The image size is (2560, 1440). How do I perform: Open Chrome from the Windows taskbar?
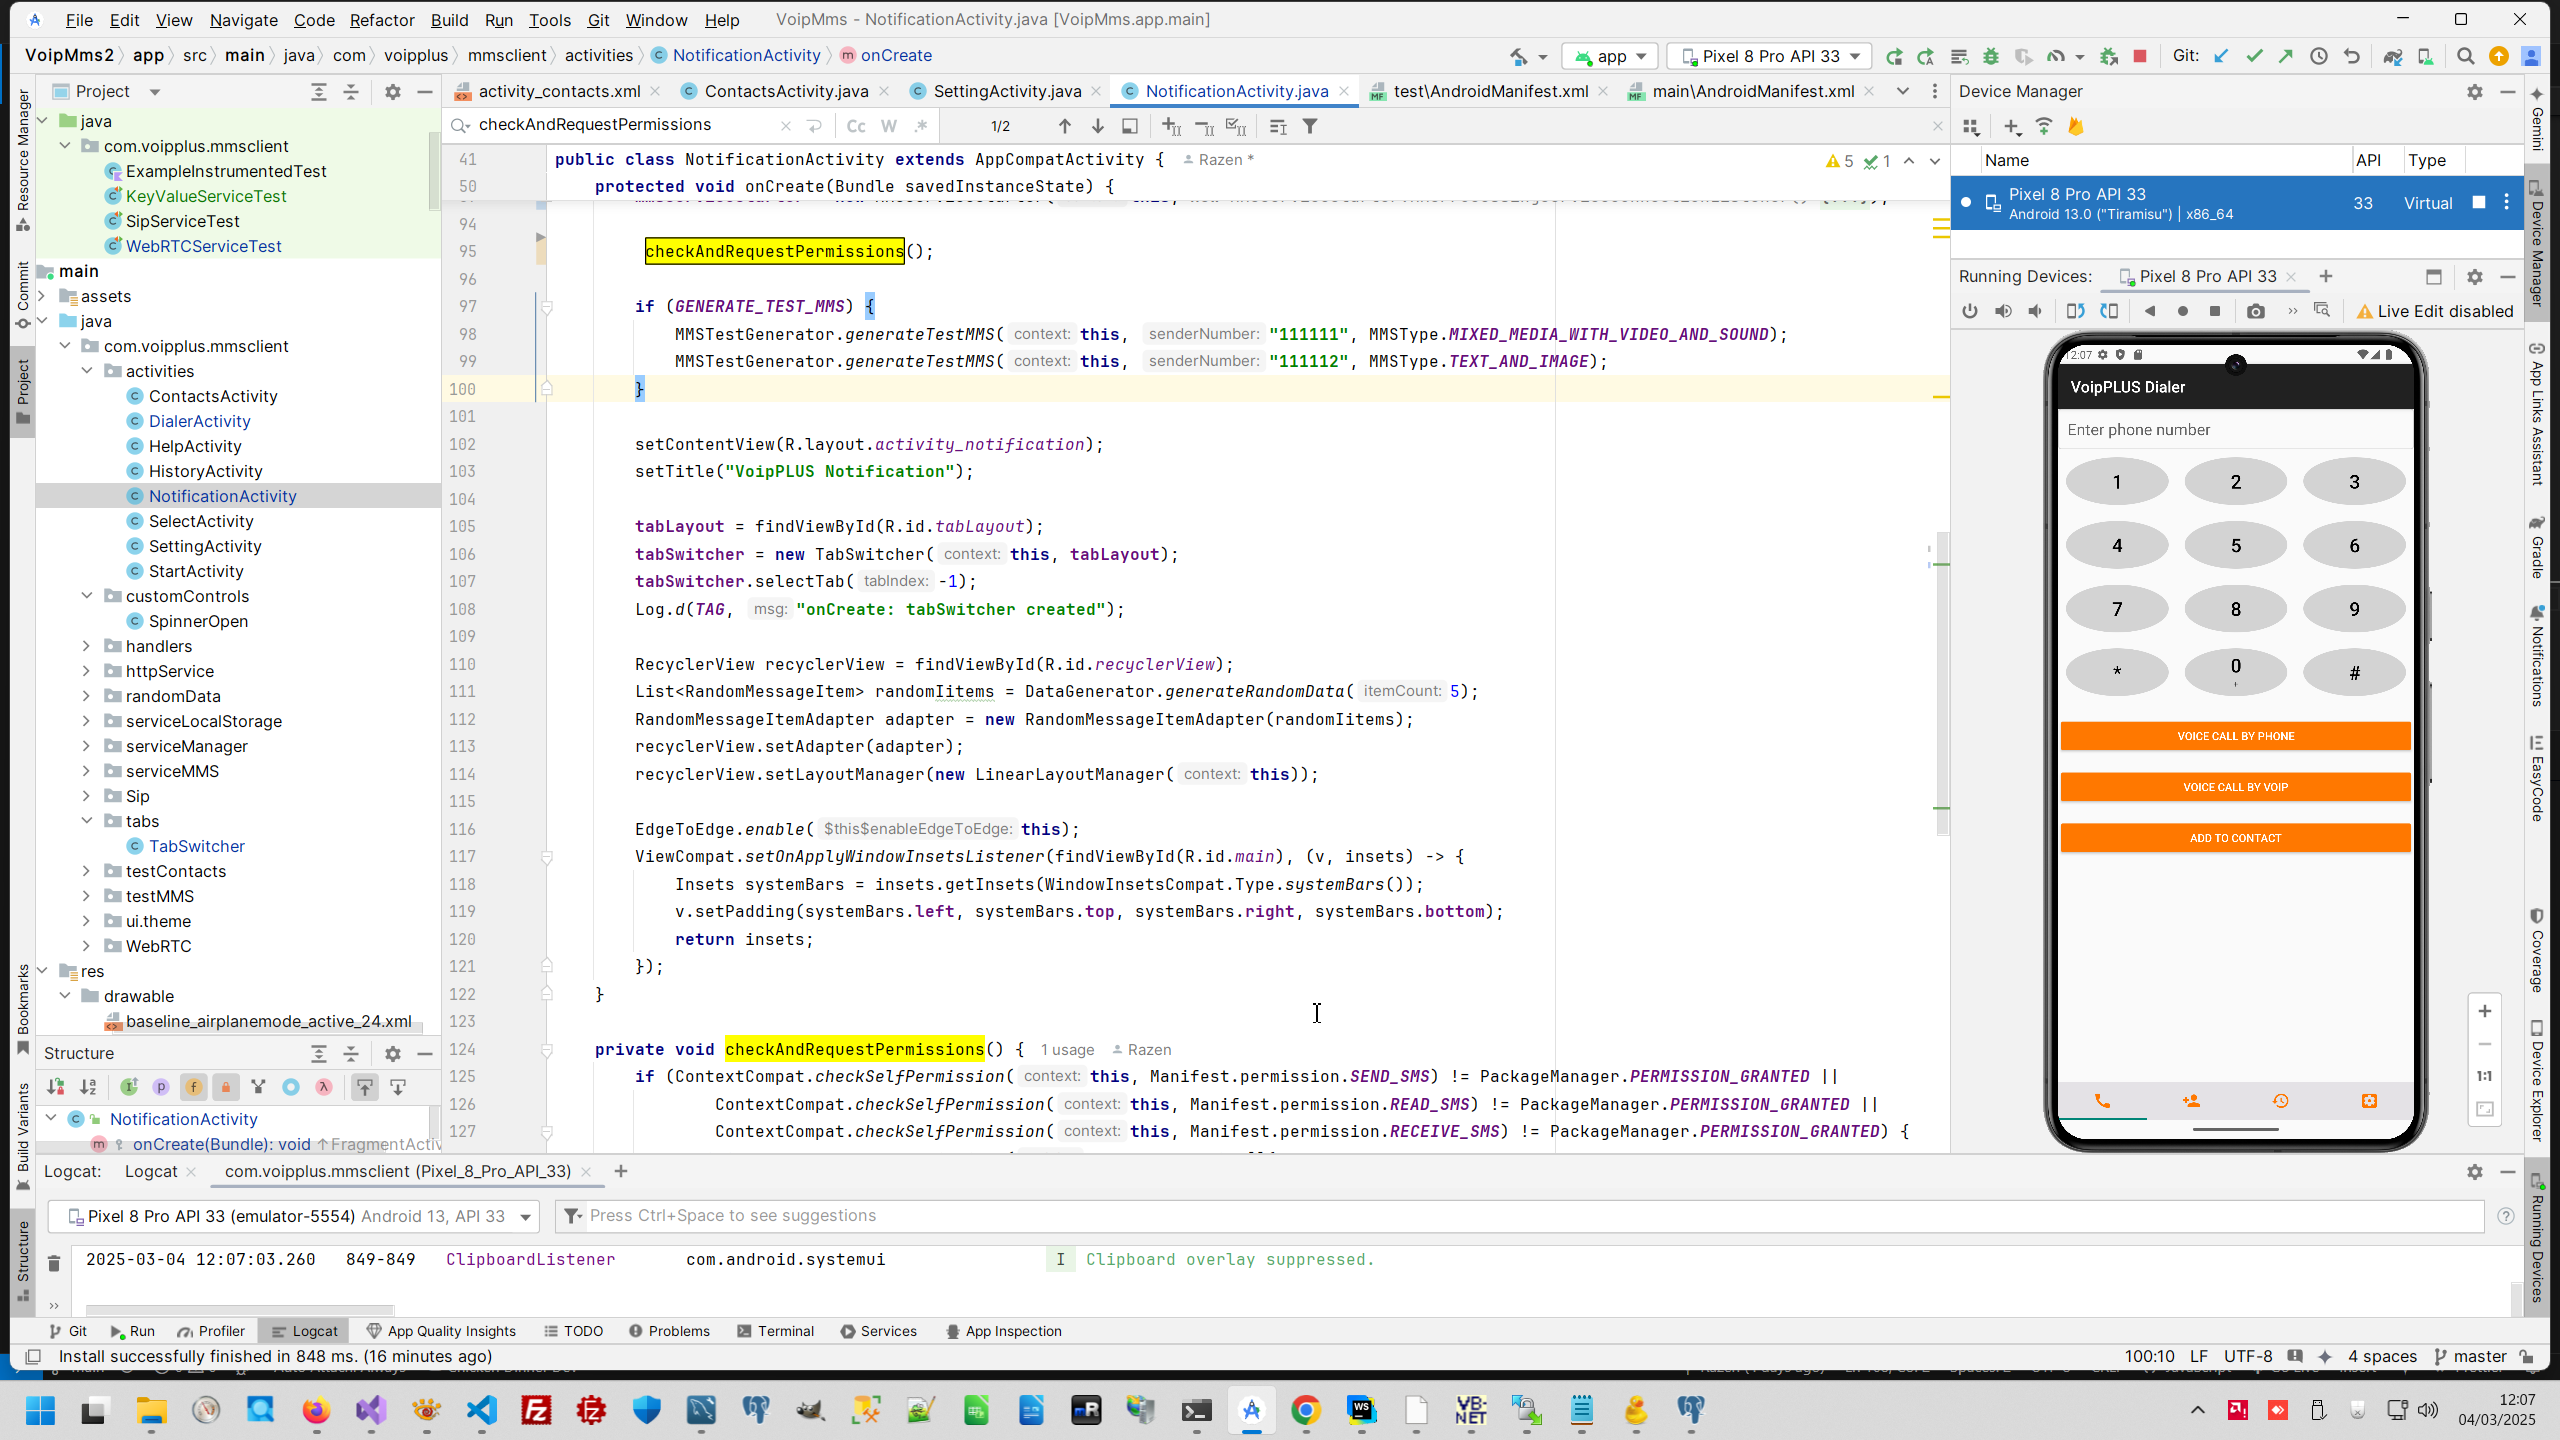point(1306,1410)
